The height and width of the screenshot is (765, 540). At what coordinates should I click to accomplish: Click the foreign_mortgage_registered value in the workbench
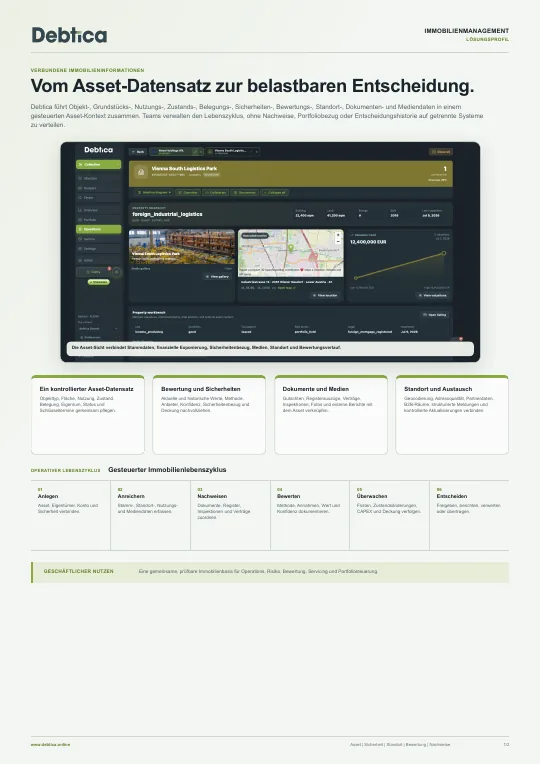370,332
